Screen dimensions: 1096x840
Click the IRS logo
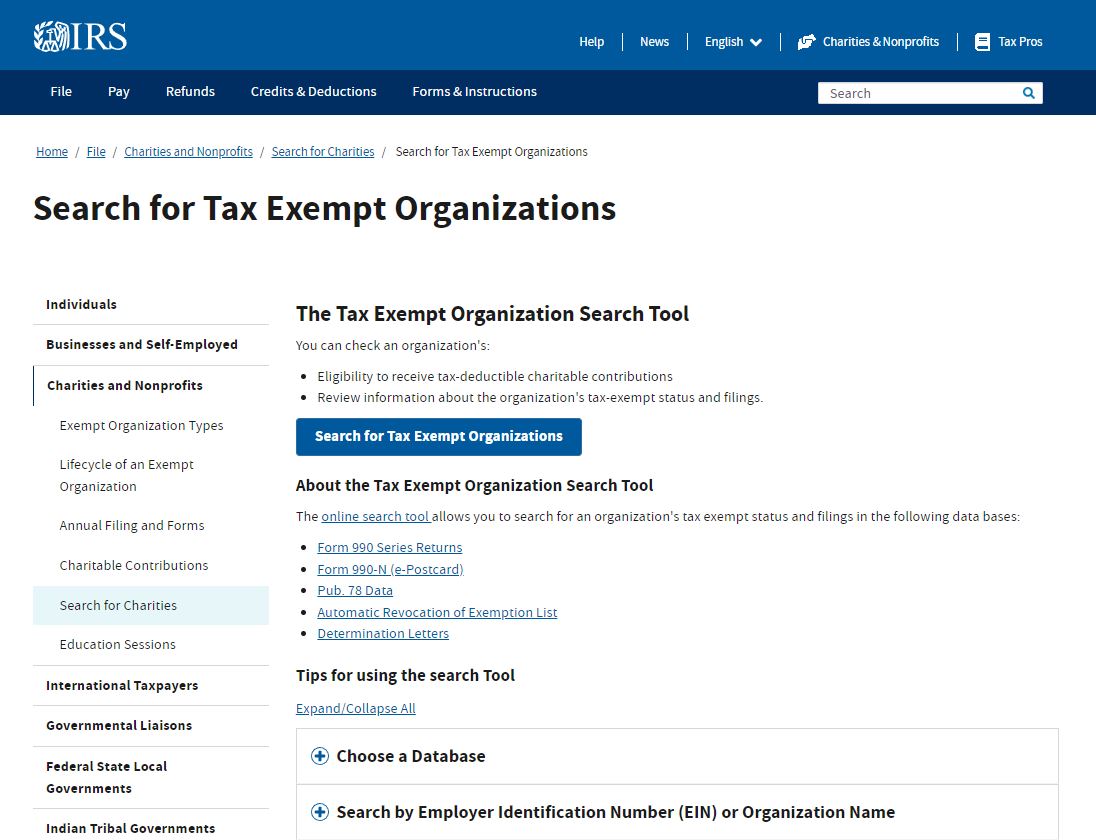(80, 36)
